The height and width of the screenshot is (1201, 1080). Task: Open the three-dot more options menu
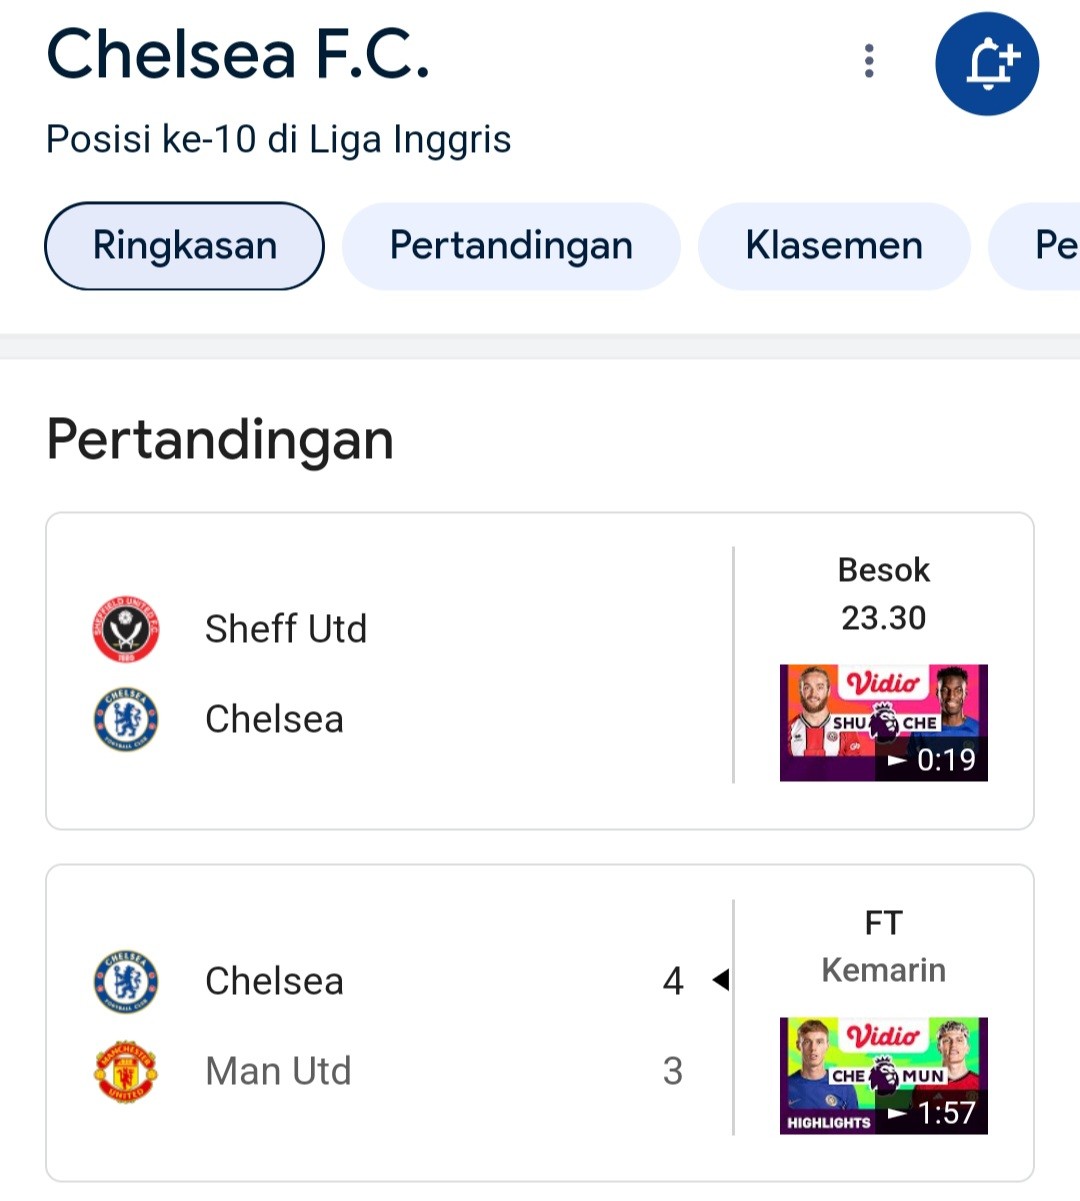[869, 62]
